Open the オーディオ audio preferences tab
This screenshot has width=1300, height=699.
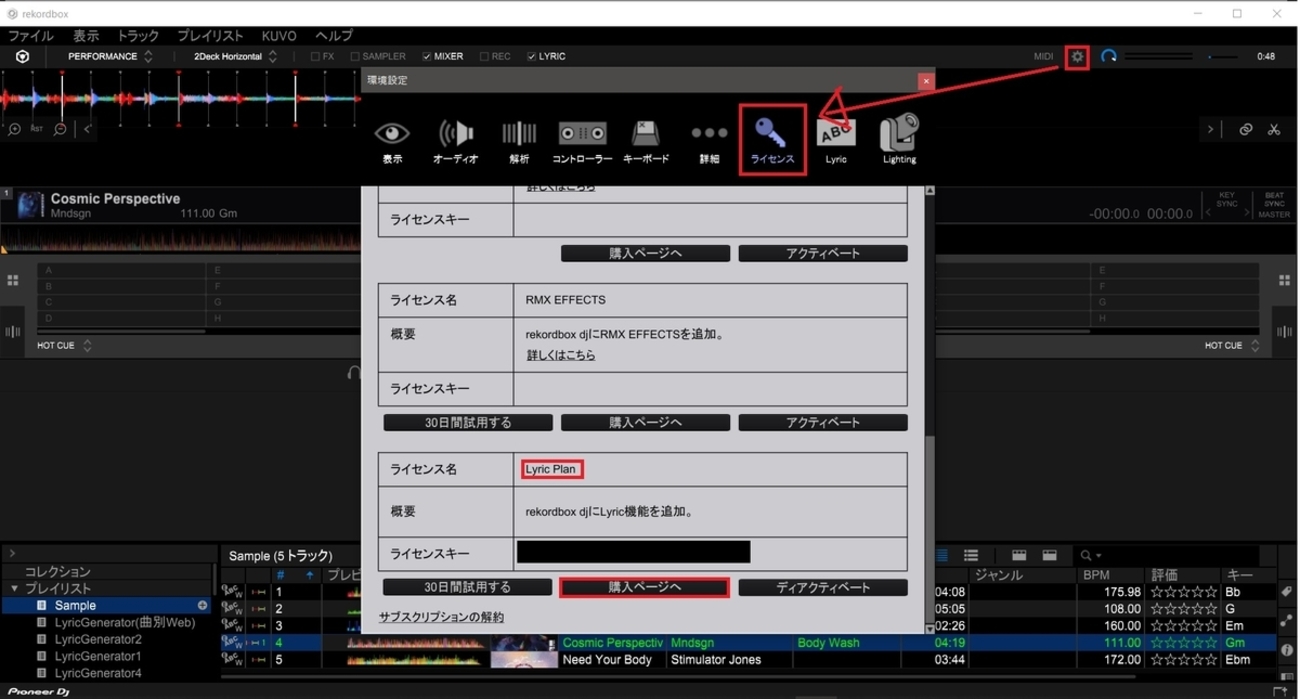click(455, 140)
